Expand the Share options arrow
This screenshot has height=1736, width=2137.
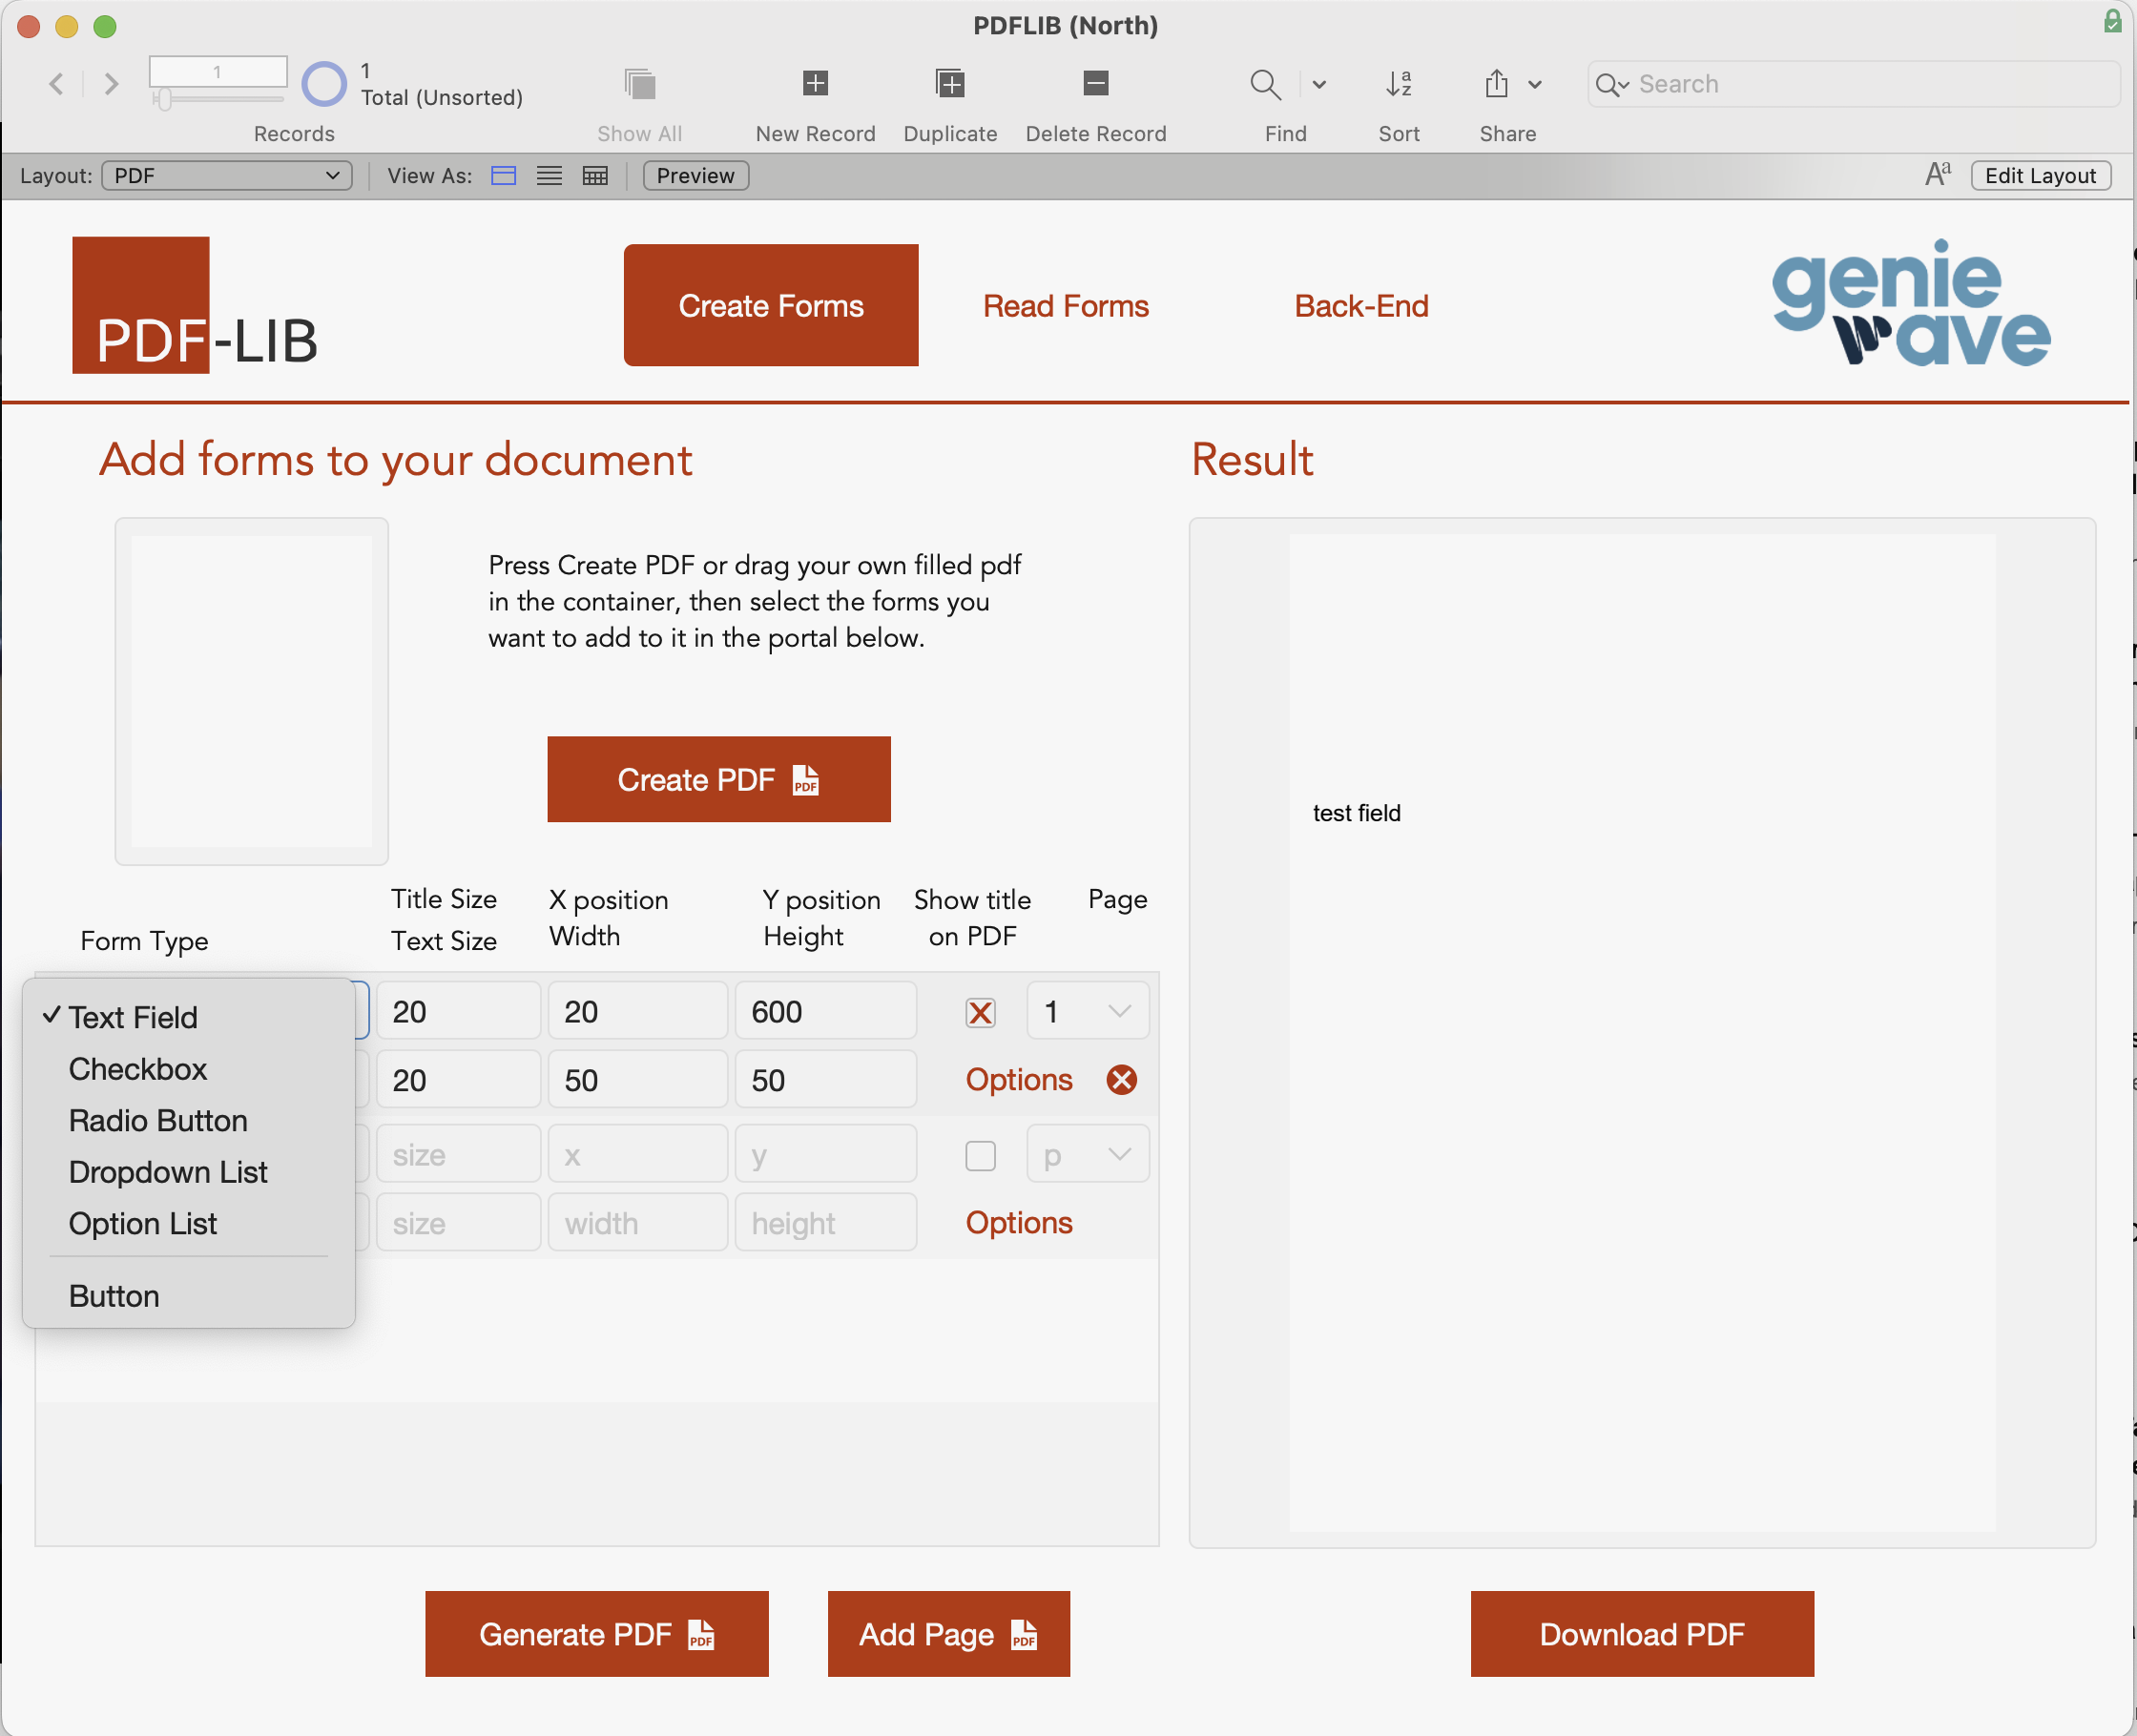[1535, 85]
